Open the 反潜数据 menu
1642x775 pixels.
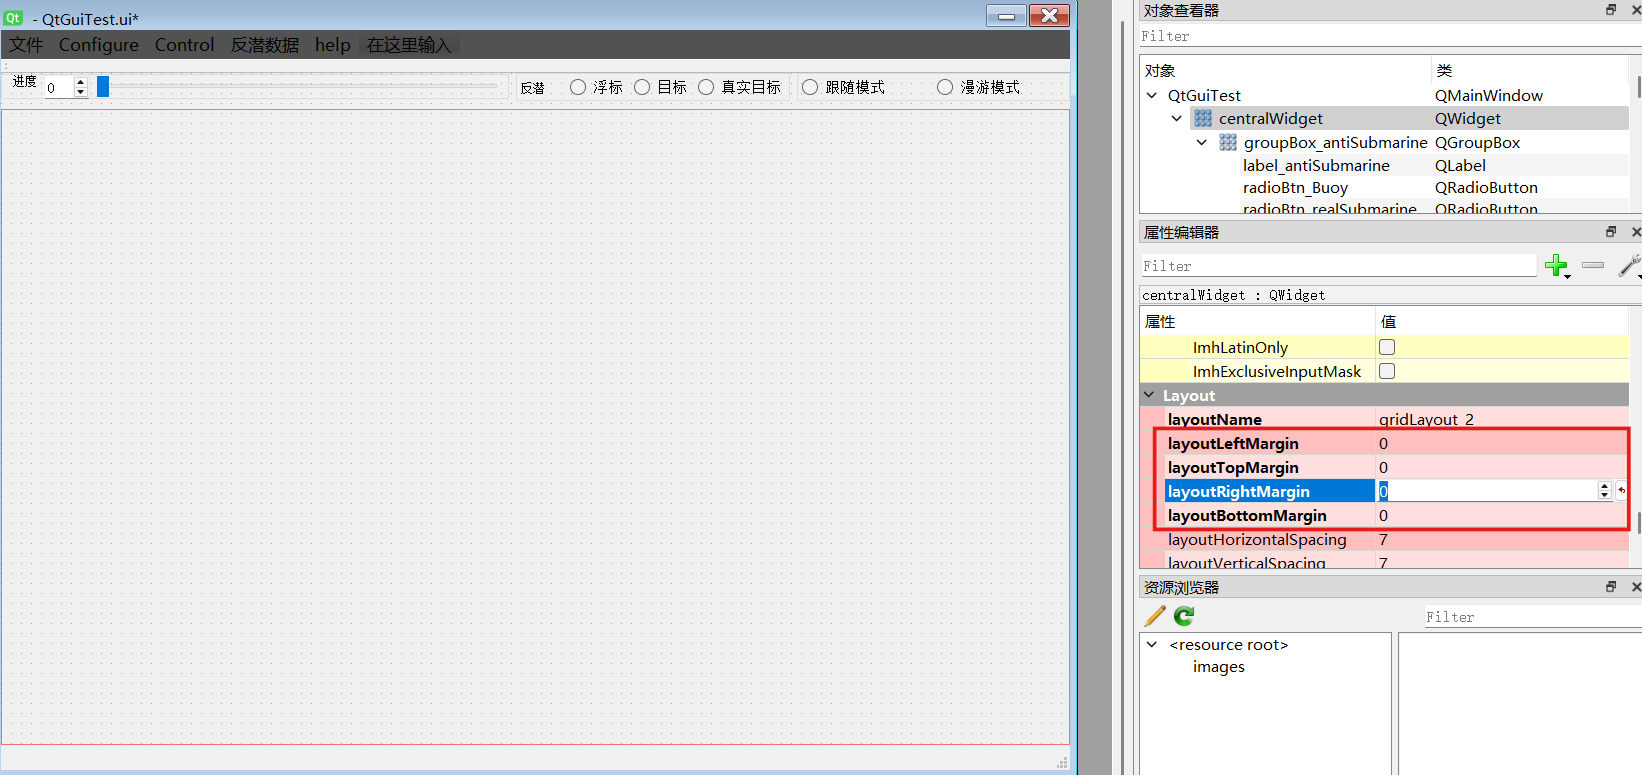(265, 45)
